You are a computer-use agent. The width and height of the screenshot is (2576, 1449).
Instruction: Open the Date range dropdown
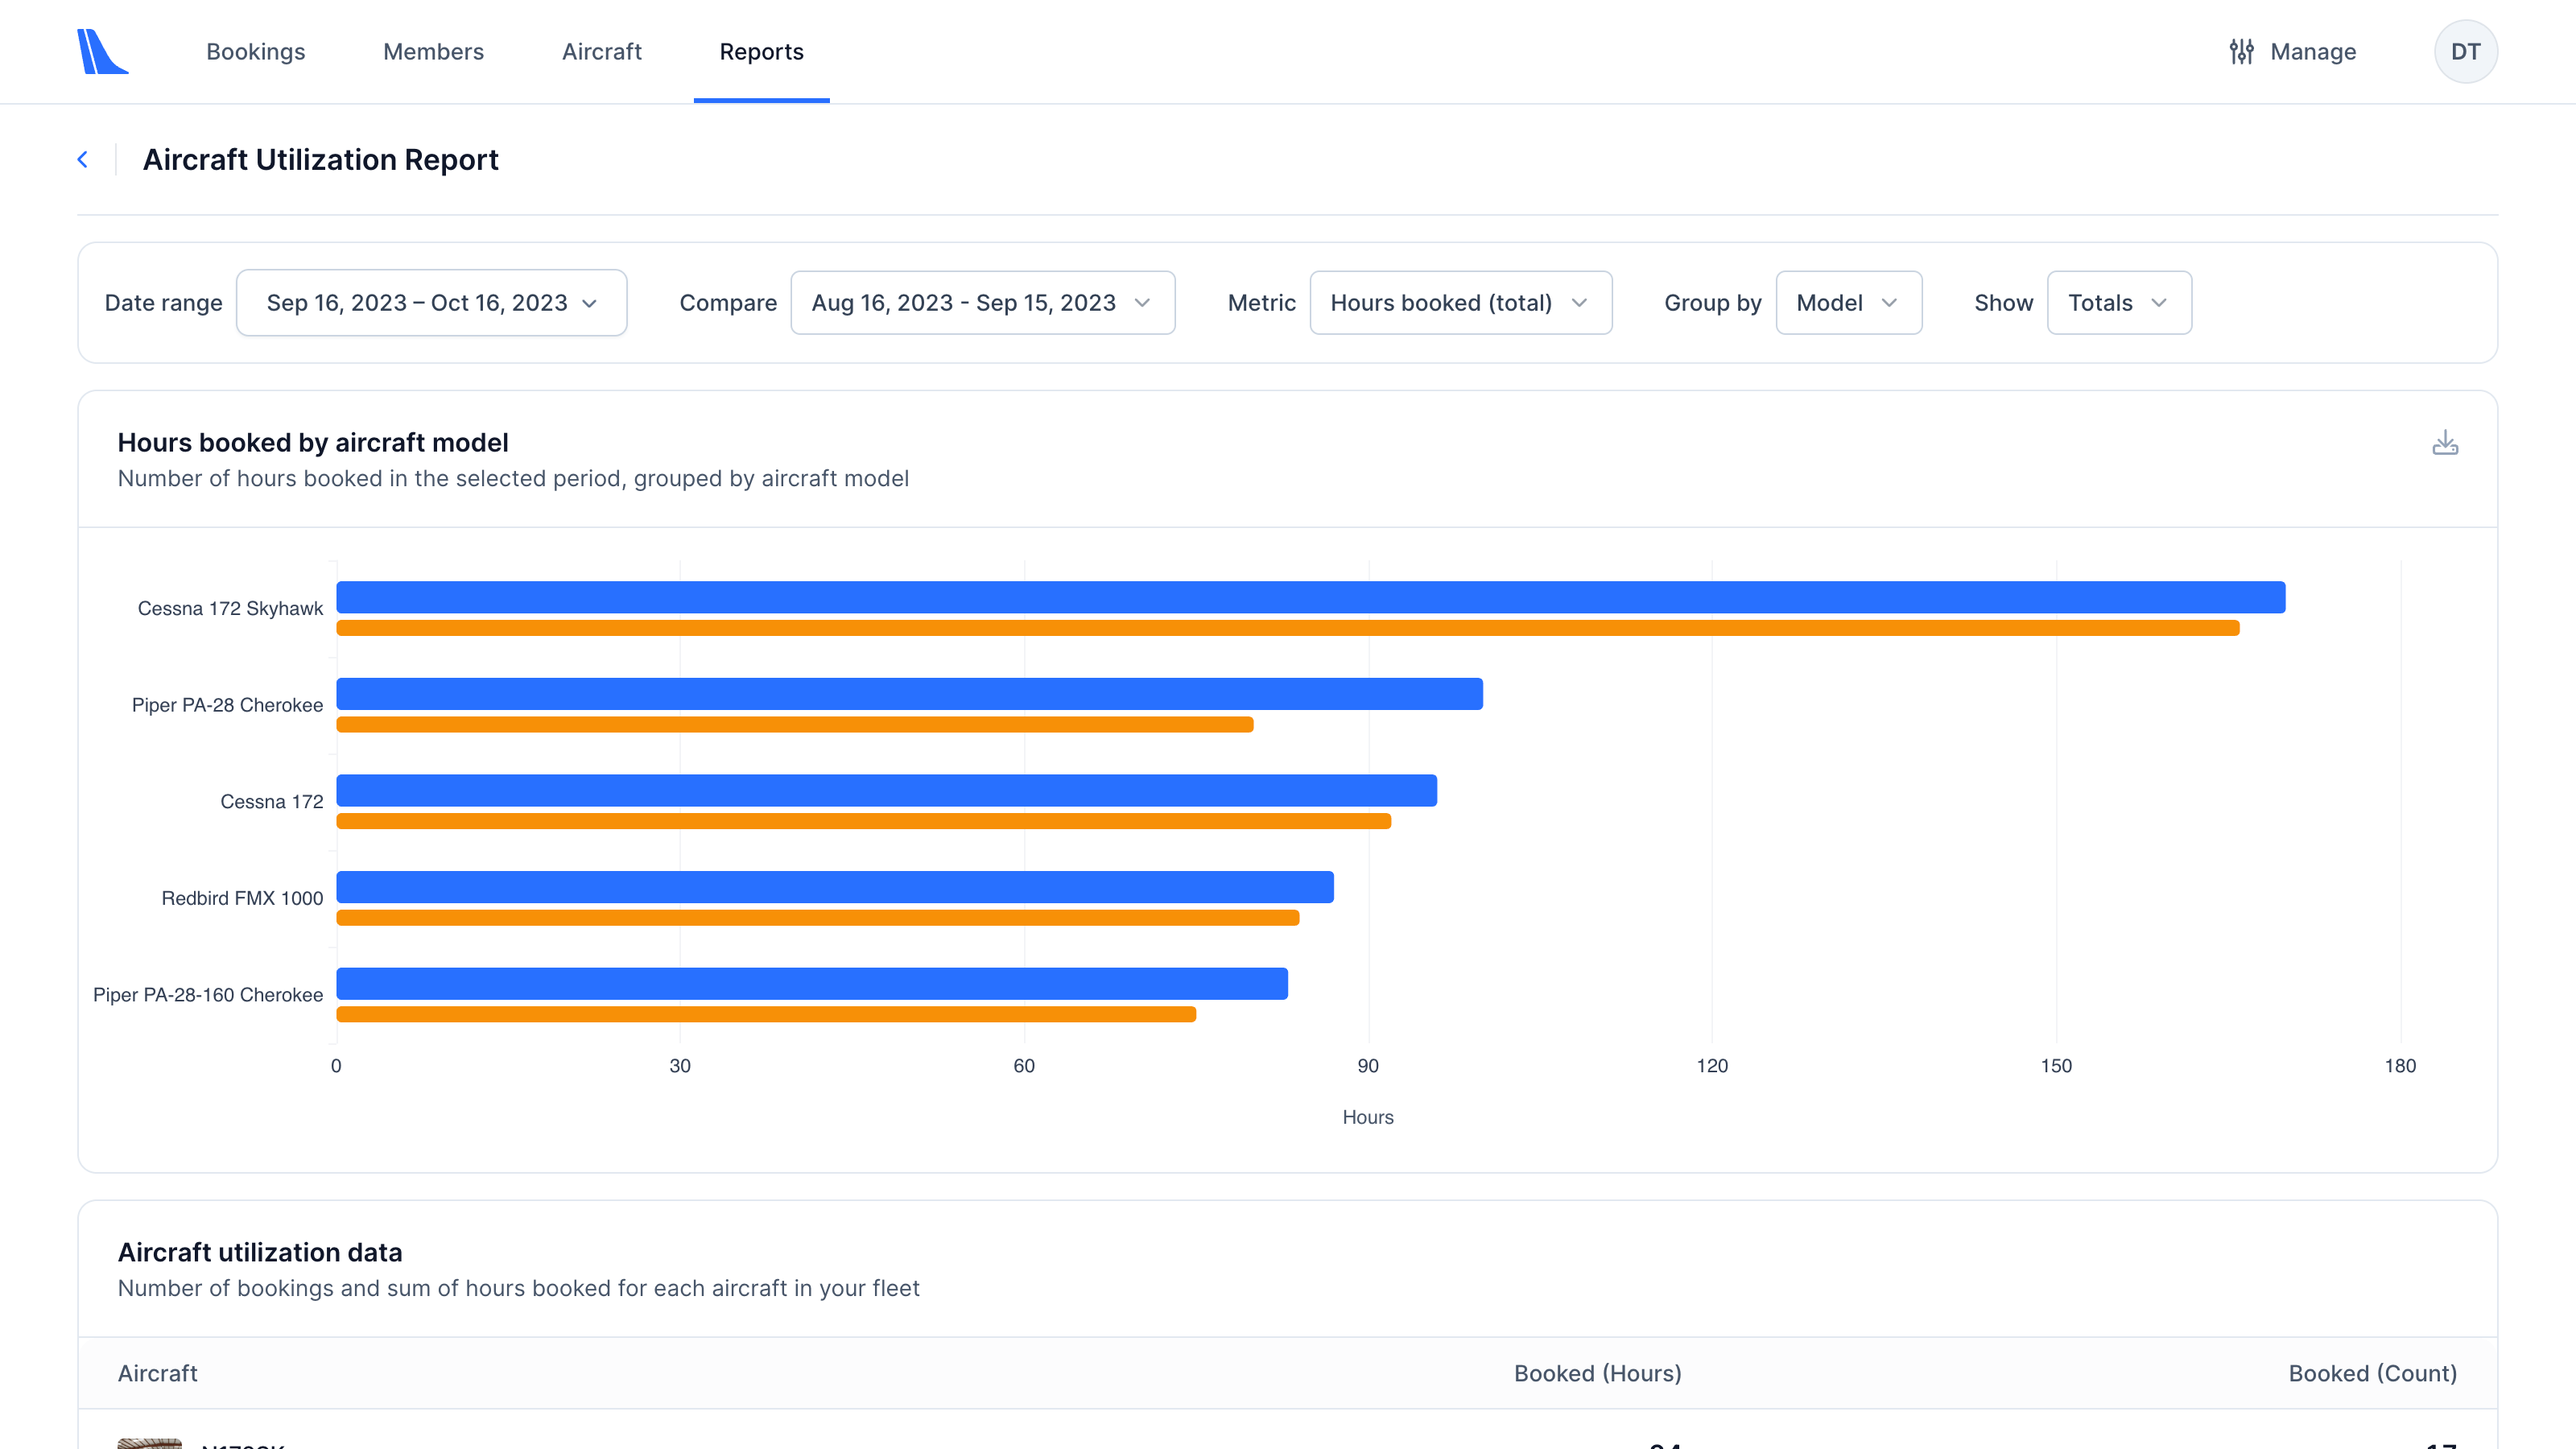click(431, 303)
